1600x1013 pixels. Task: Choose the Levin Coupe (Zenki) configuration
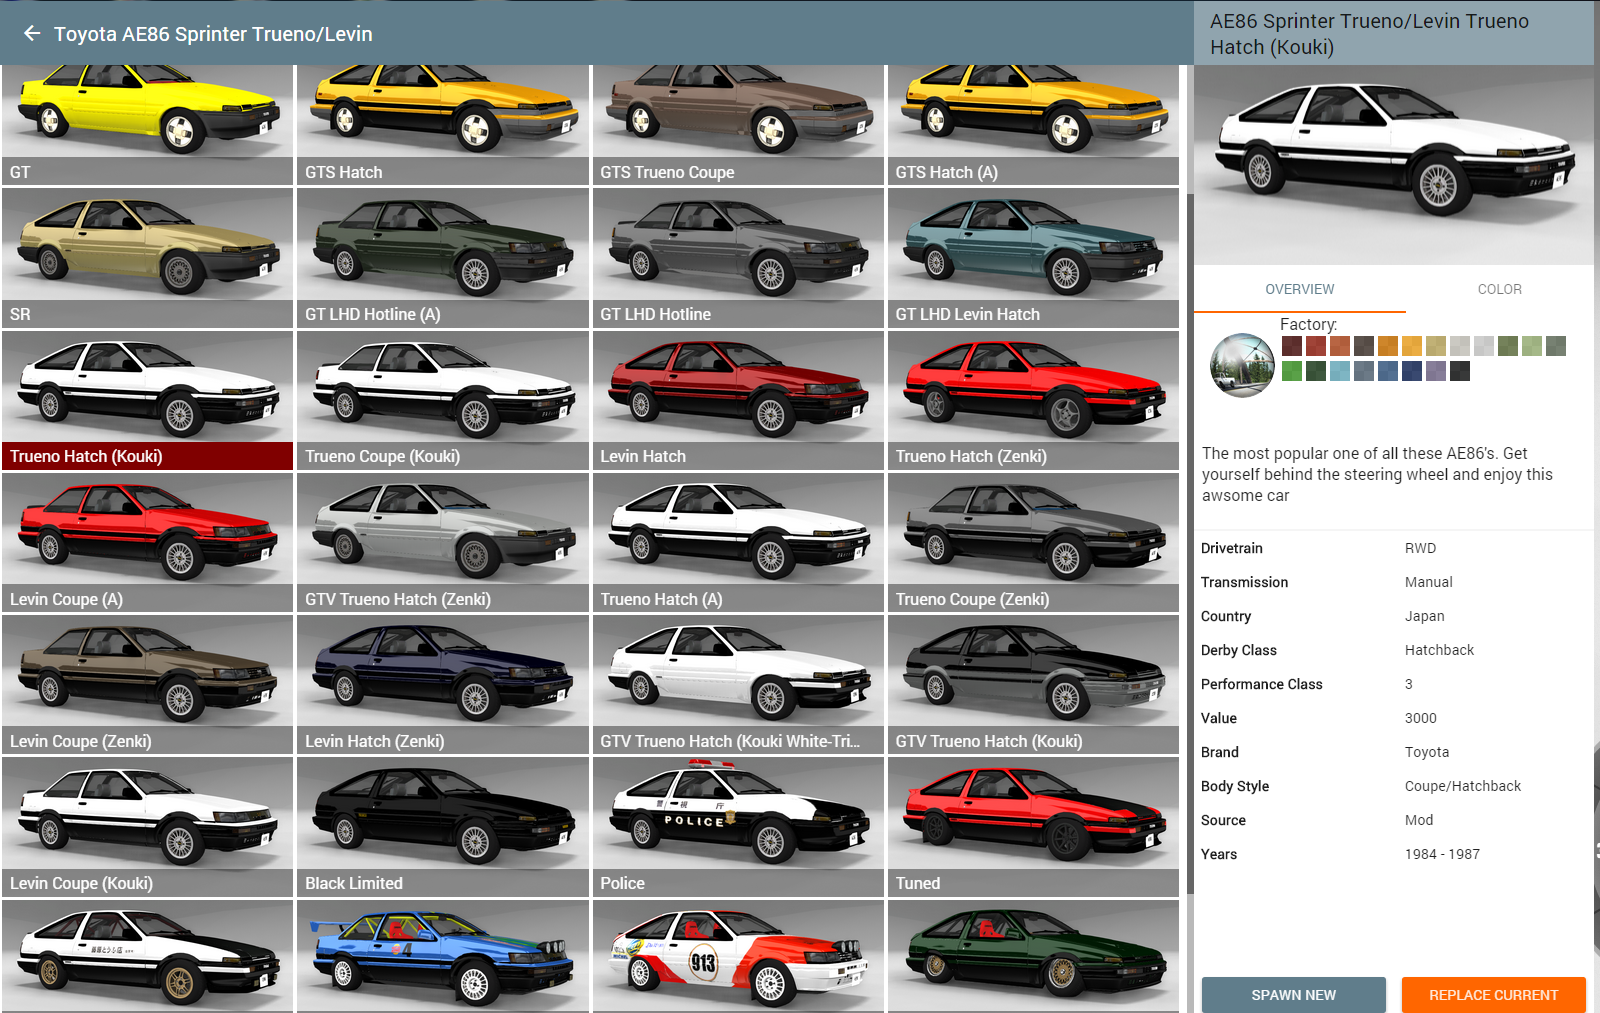pos(148,685)
